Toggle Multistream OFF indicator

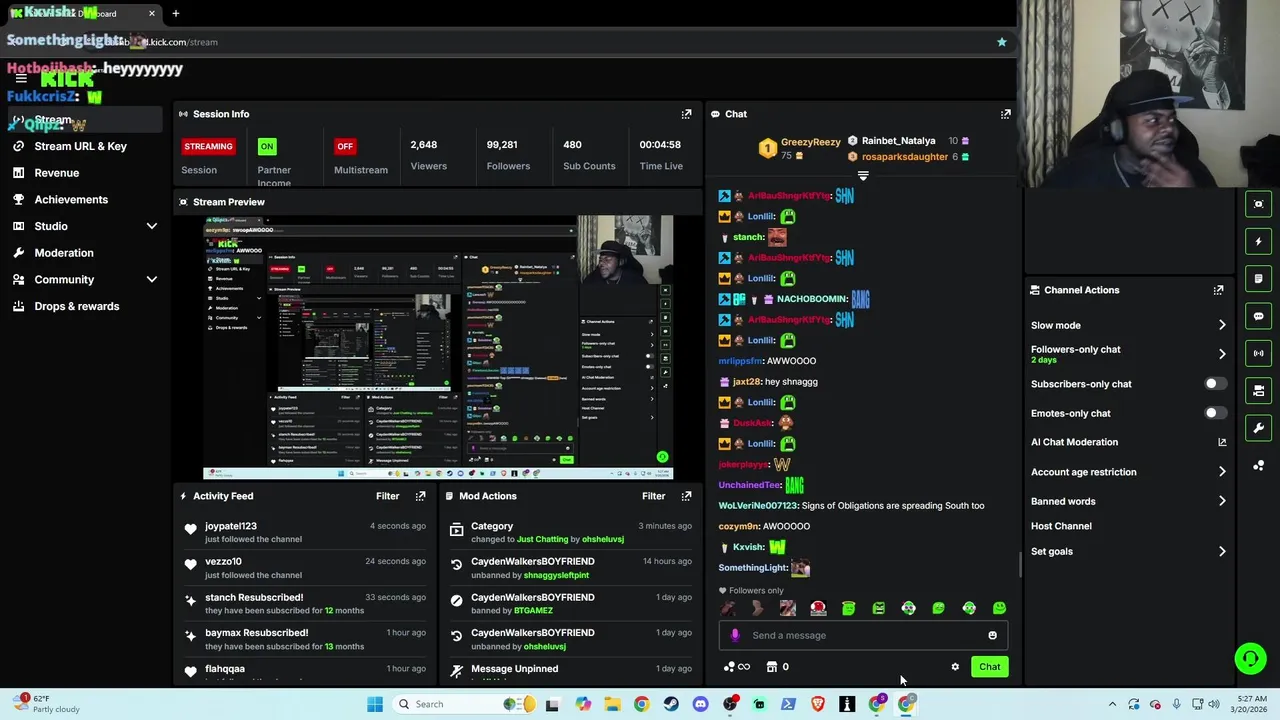click(345, 146)
